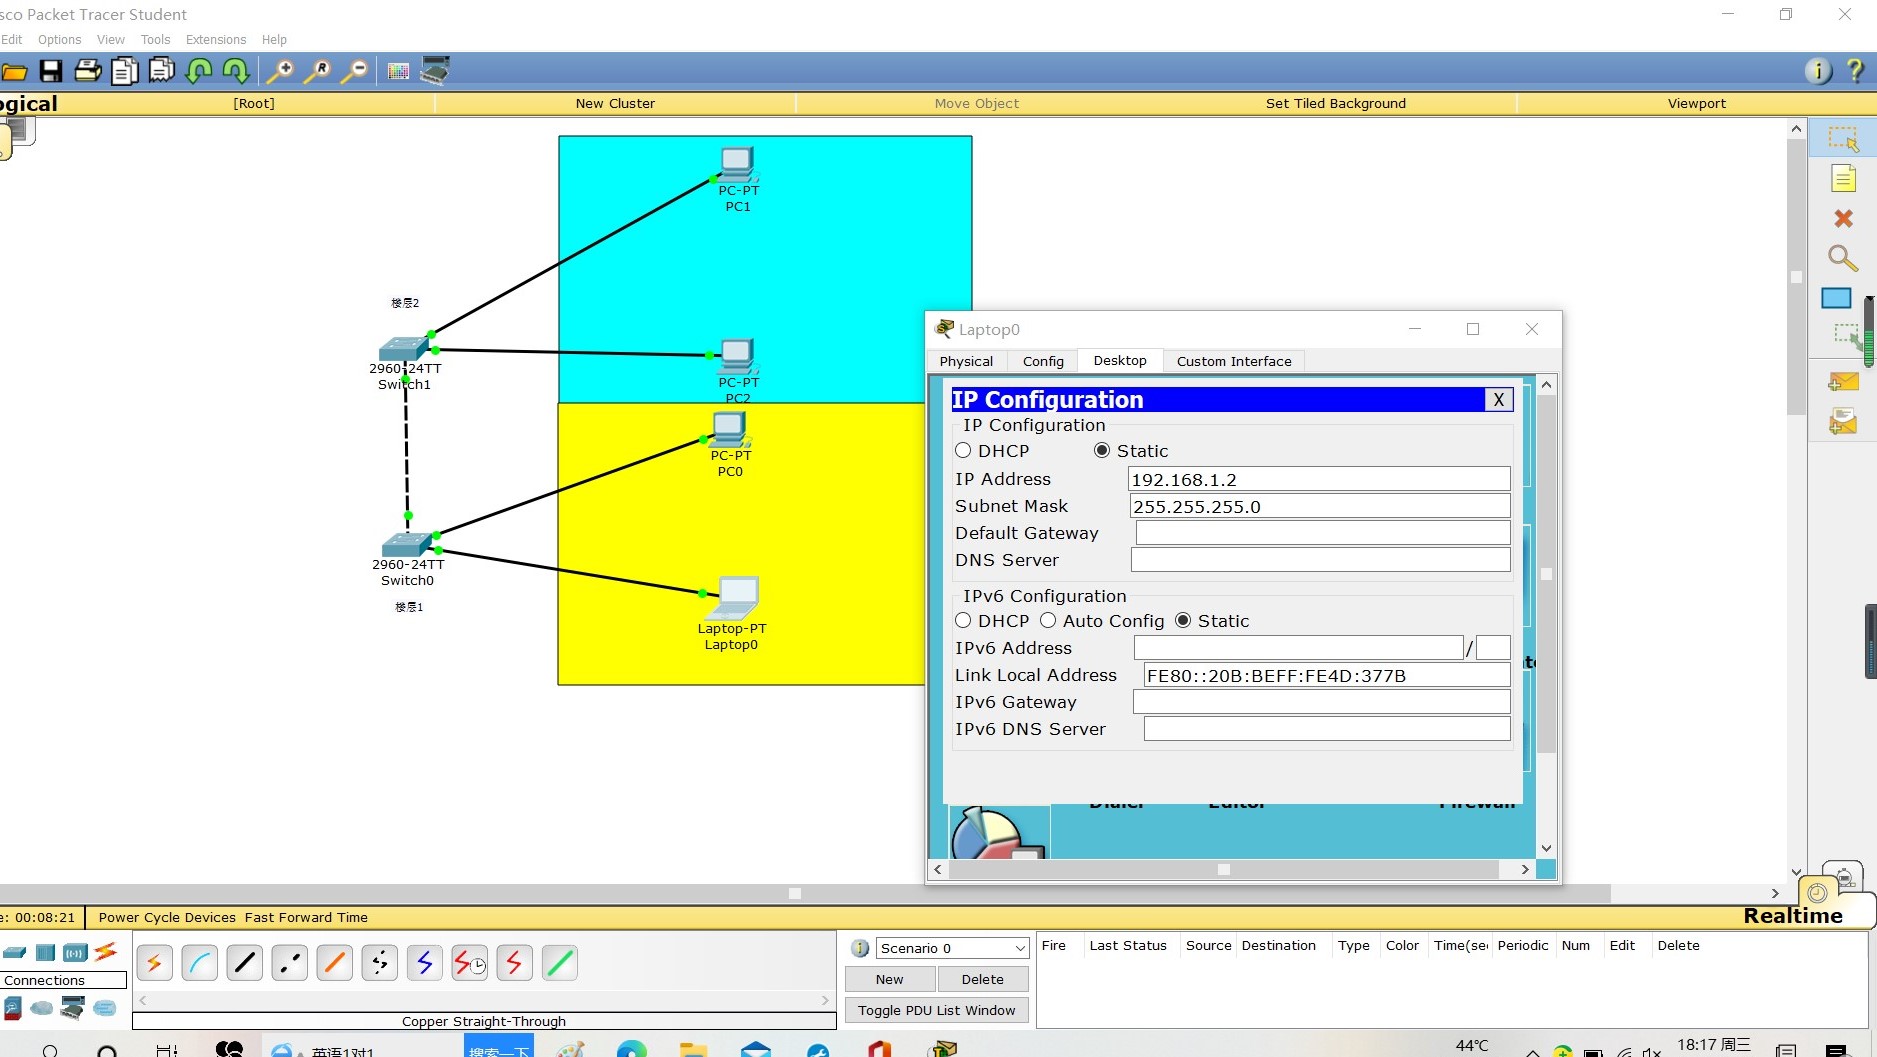Zoom out with the minus magnifier icon
This screenshot has width=1877, height=1057.
point(354,71)
